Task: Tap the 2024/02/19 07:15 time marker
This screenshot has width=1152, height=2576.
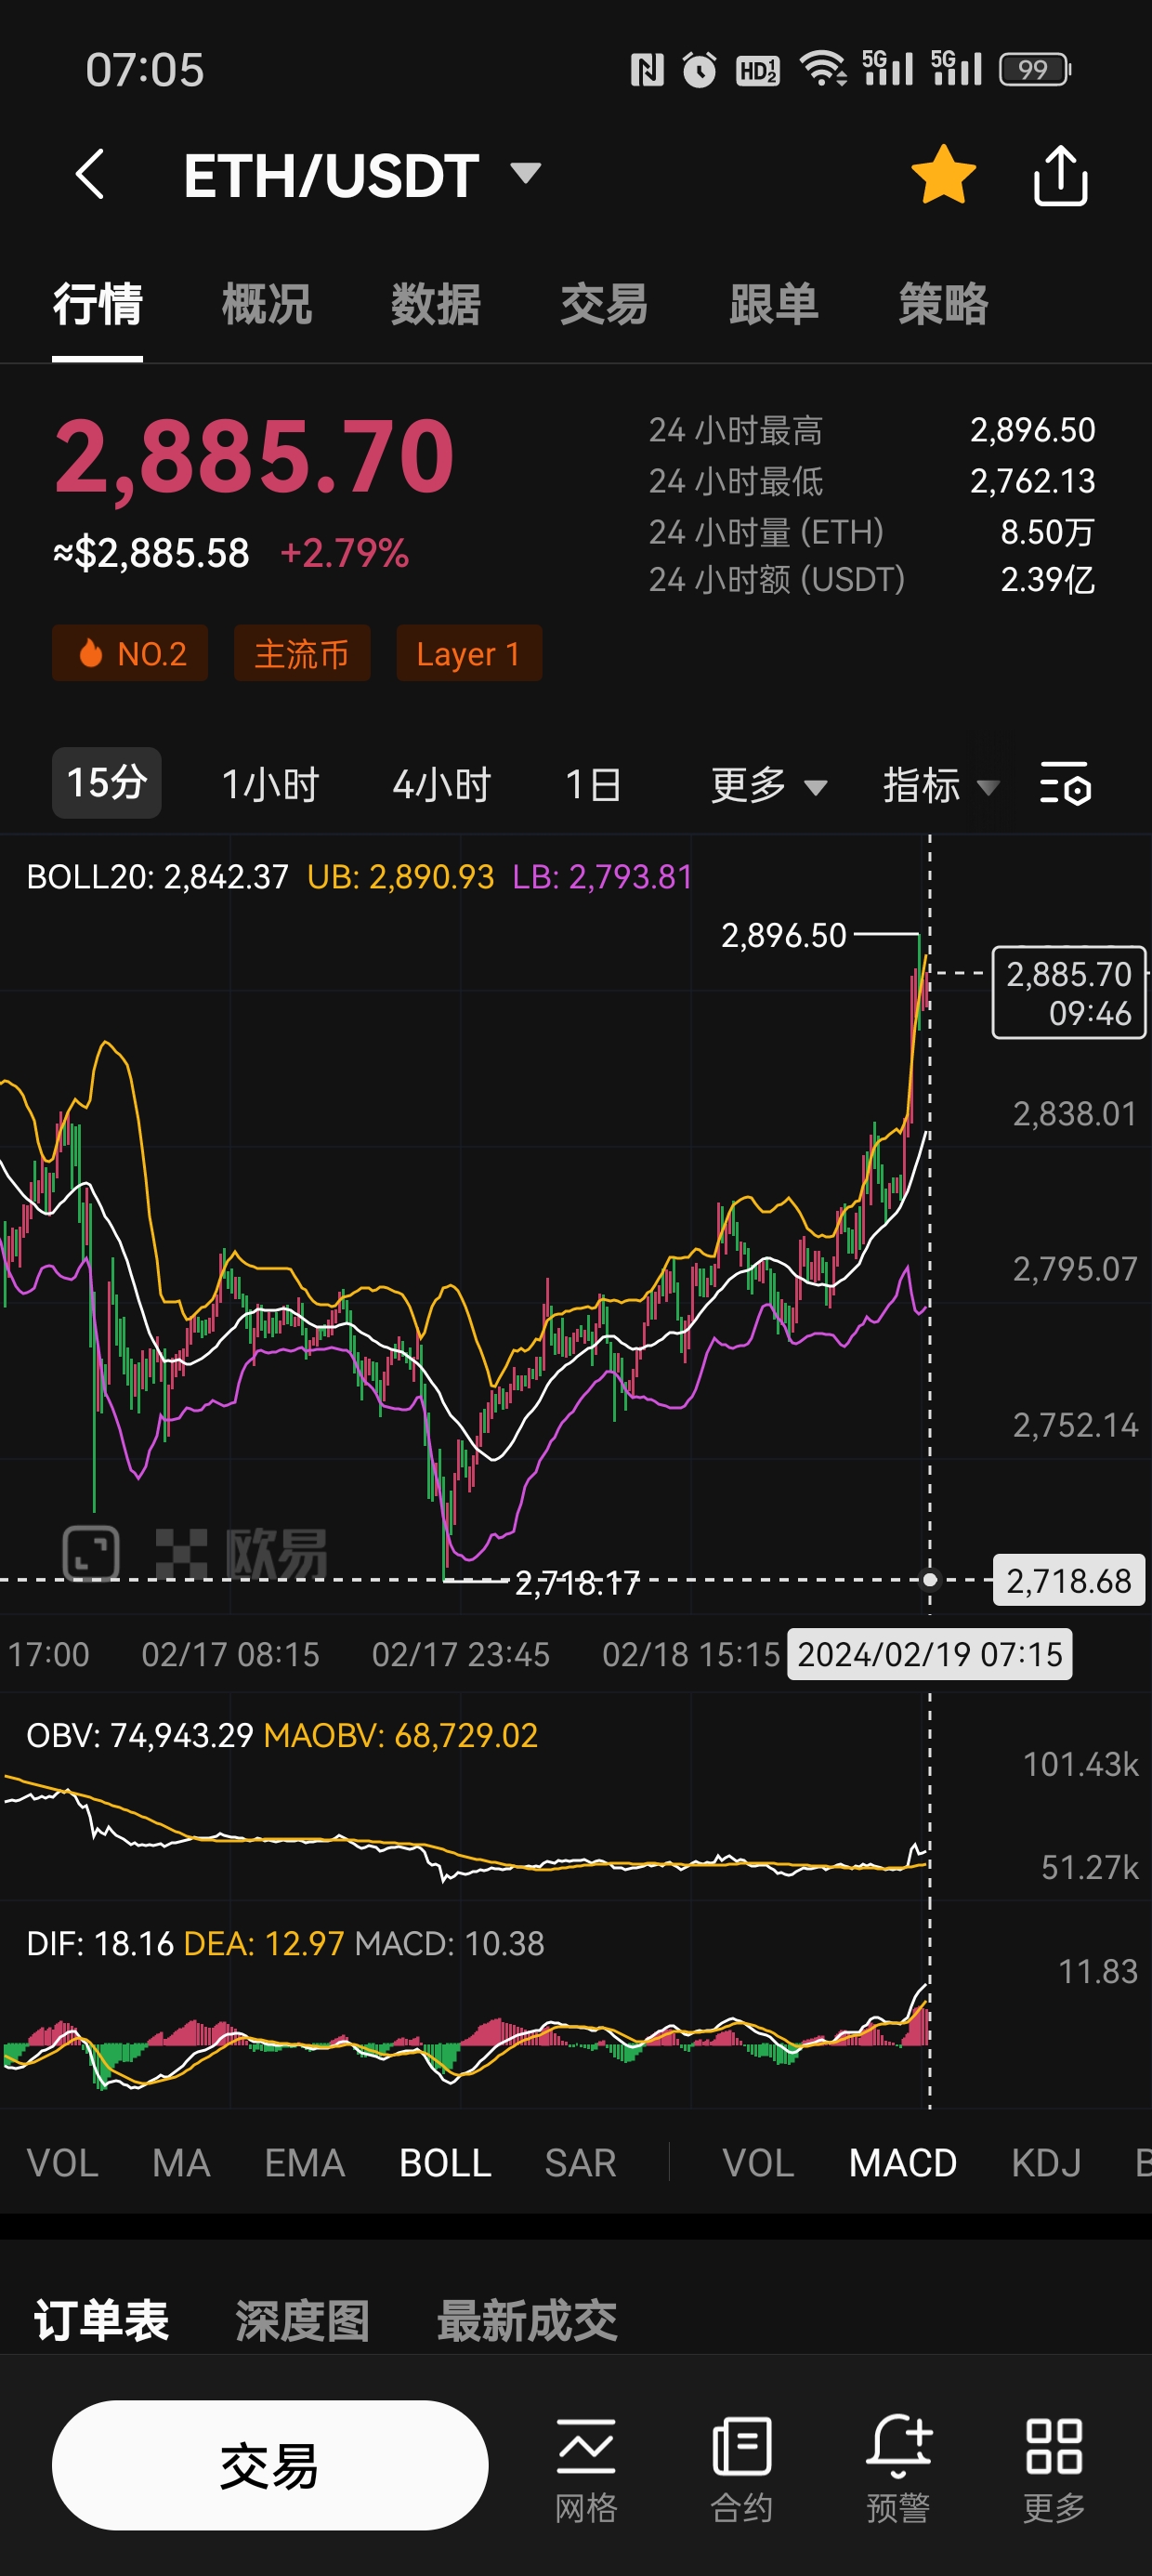Action: click(929, 1654)
